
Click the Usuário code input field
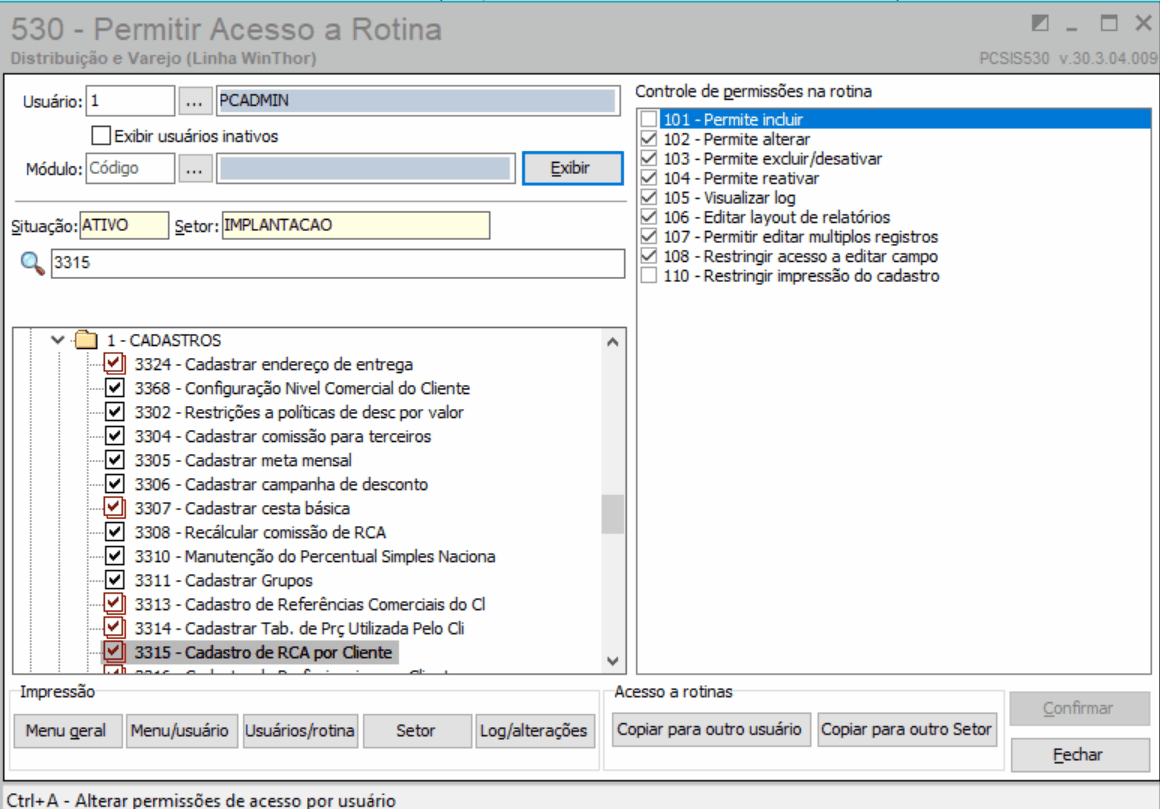coord(130,101)
